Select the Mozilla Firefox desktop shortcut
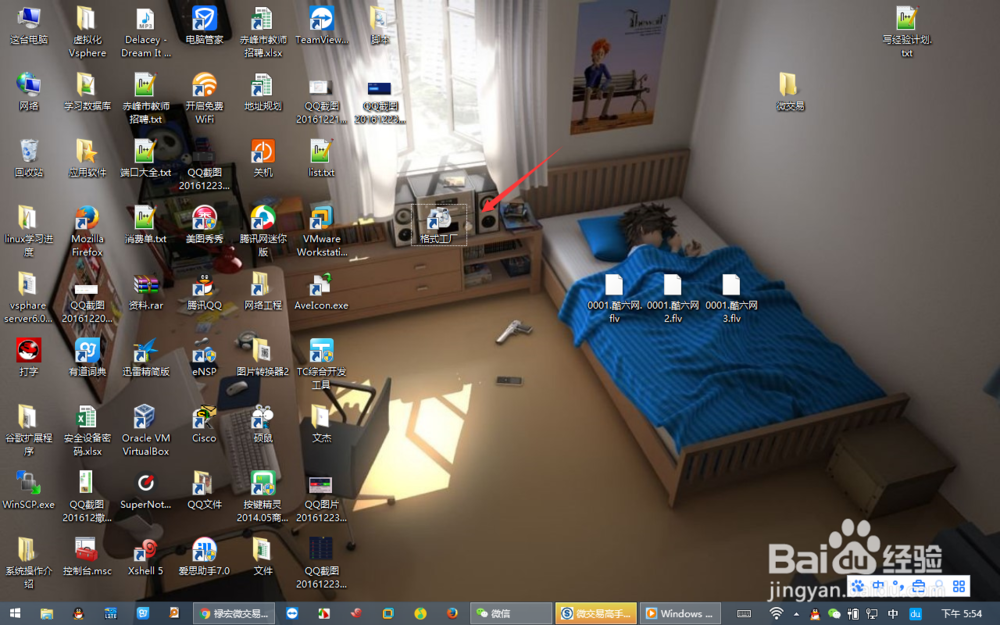 (87, 231)
